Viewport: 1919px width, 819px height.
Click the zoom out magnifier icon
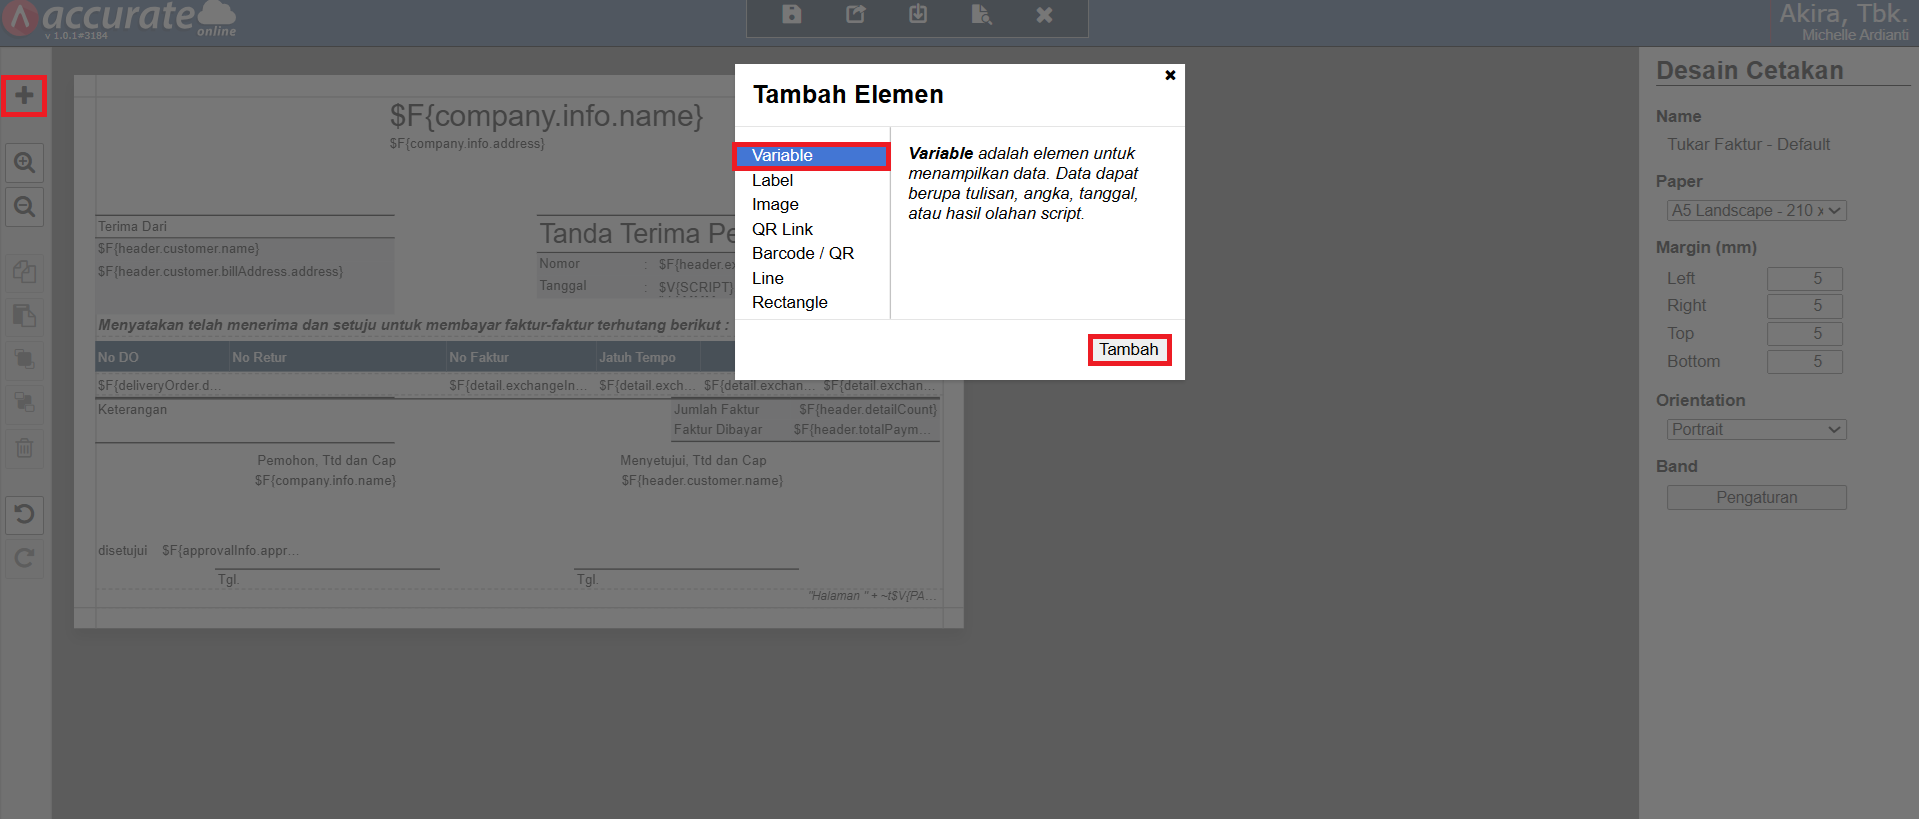pos(24,207)
